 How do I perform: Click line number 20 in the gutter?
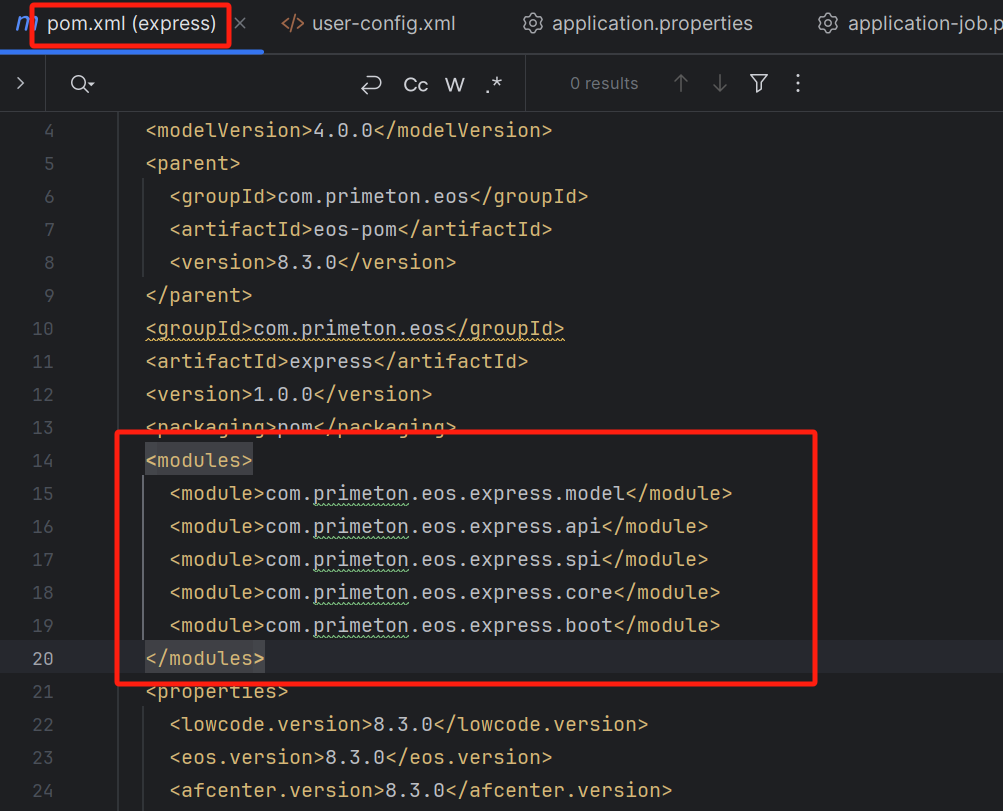click(x=43, y=658)
